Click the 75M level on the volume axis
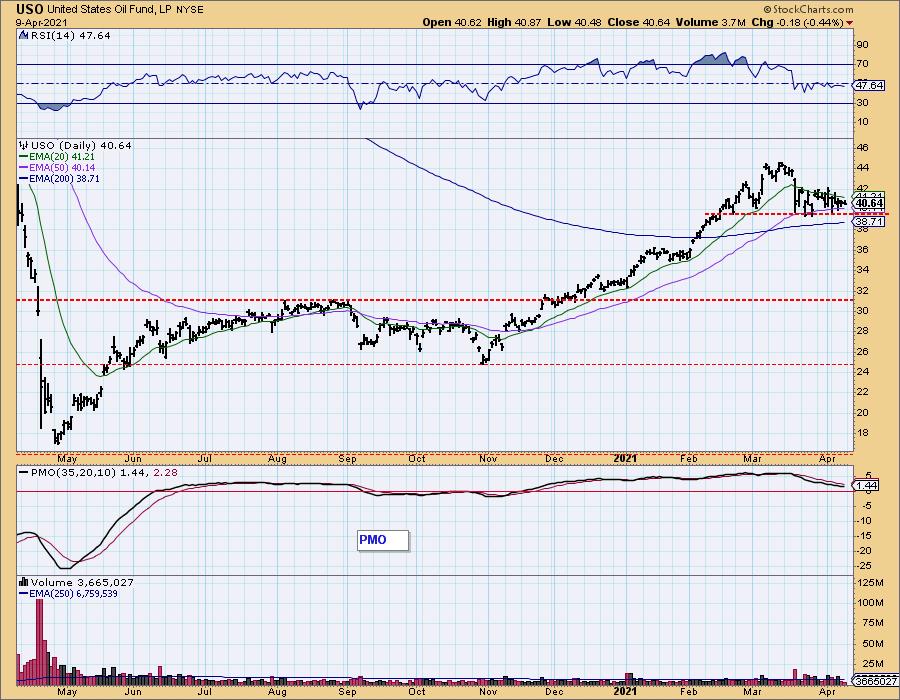The height and width of the screenshot is (700, 900). (871, 623)
